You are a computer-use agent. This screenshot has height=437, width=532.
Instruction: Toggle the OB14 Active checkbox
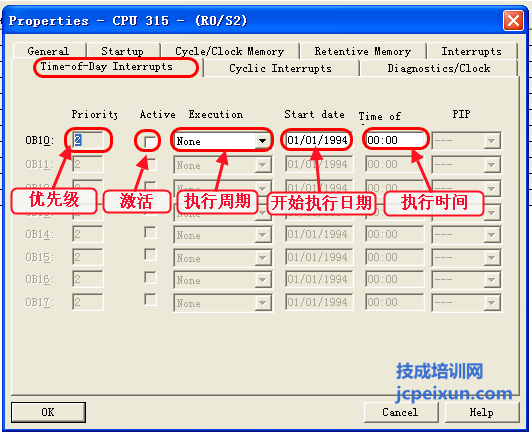150,233
